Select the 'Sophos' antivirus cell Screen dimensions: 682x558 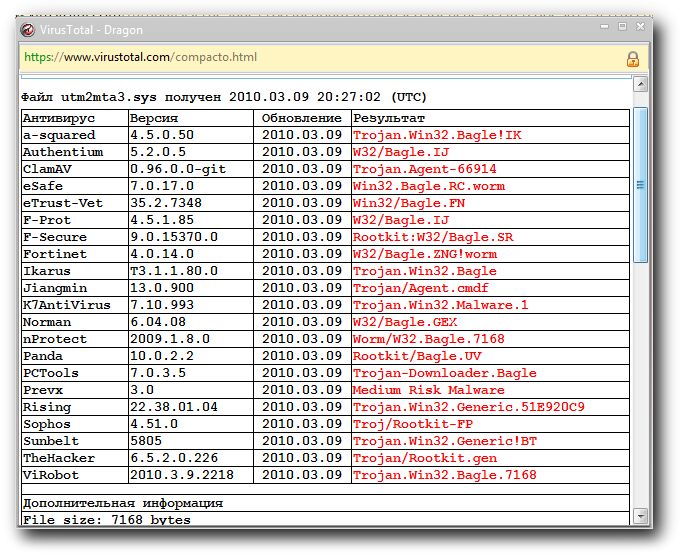[75, 424]
